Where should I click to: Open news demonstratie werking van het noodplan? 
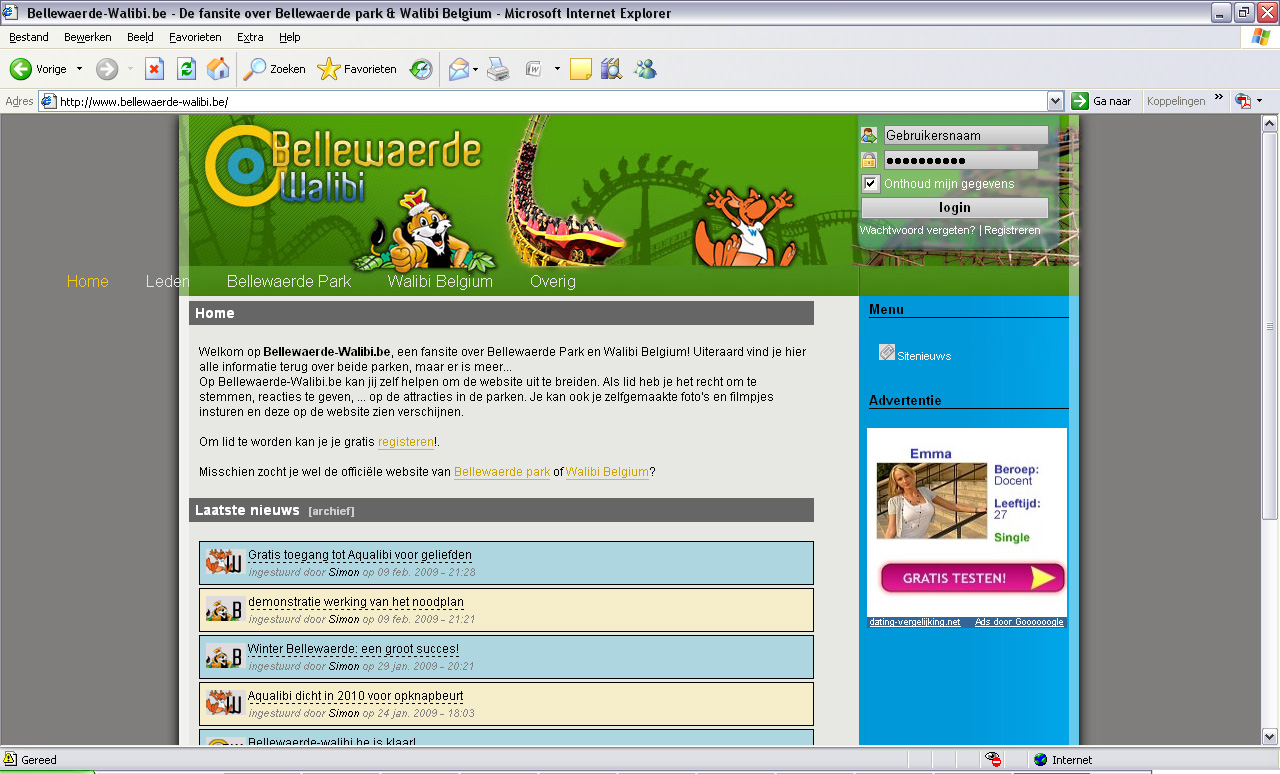[x=356, y=602]
